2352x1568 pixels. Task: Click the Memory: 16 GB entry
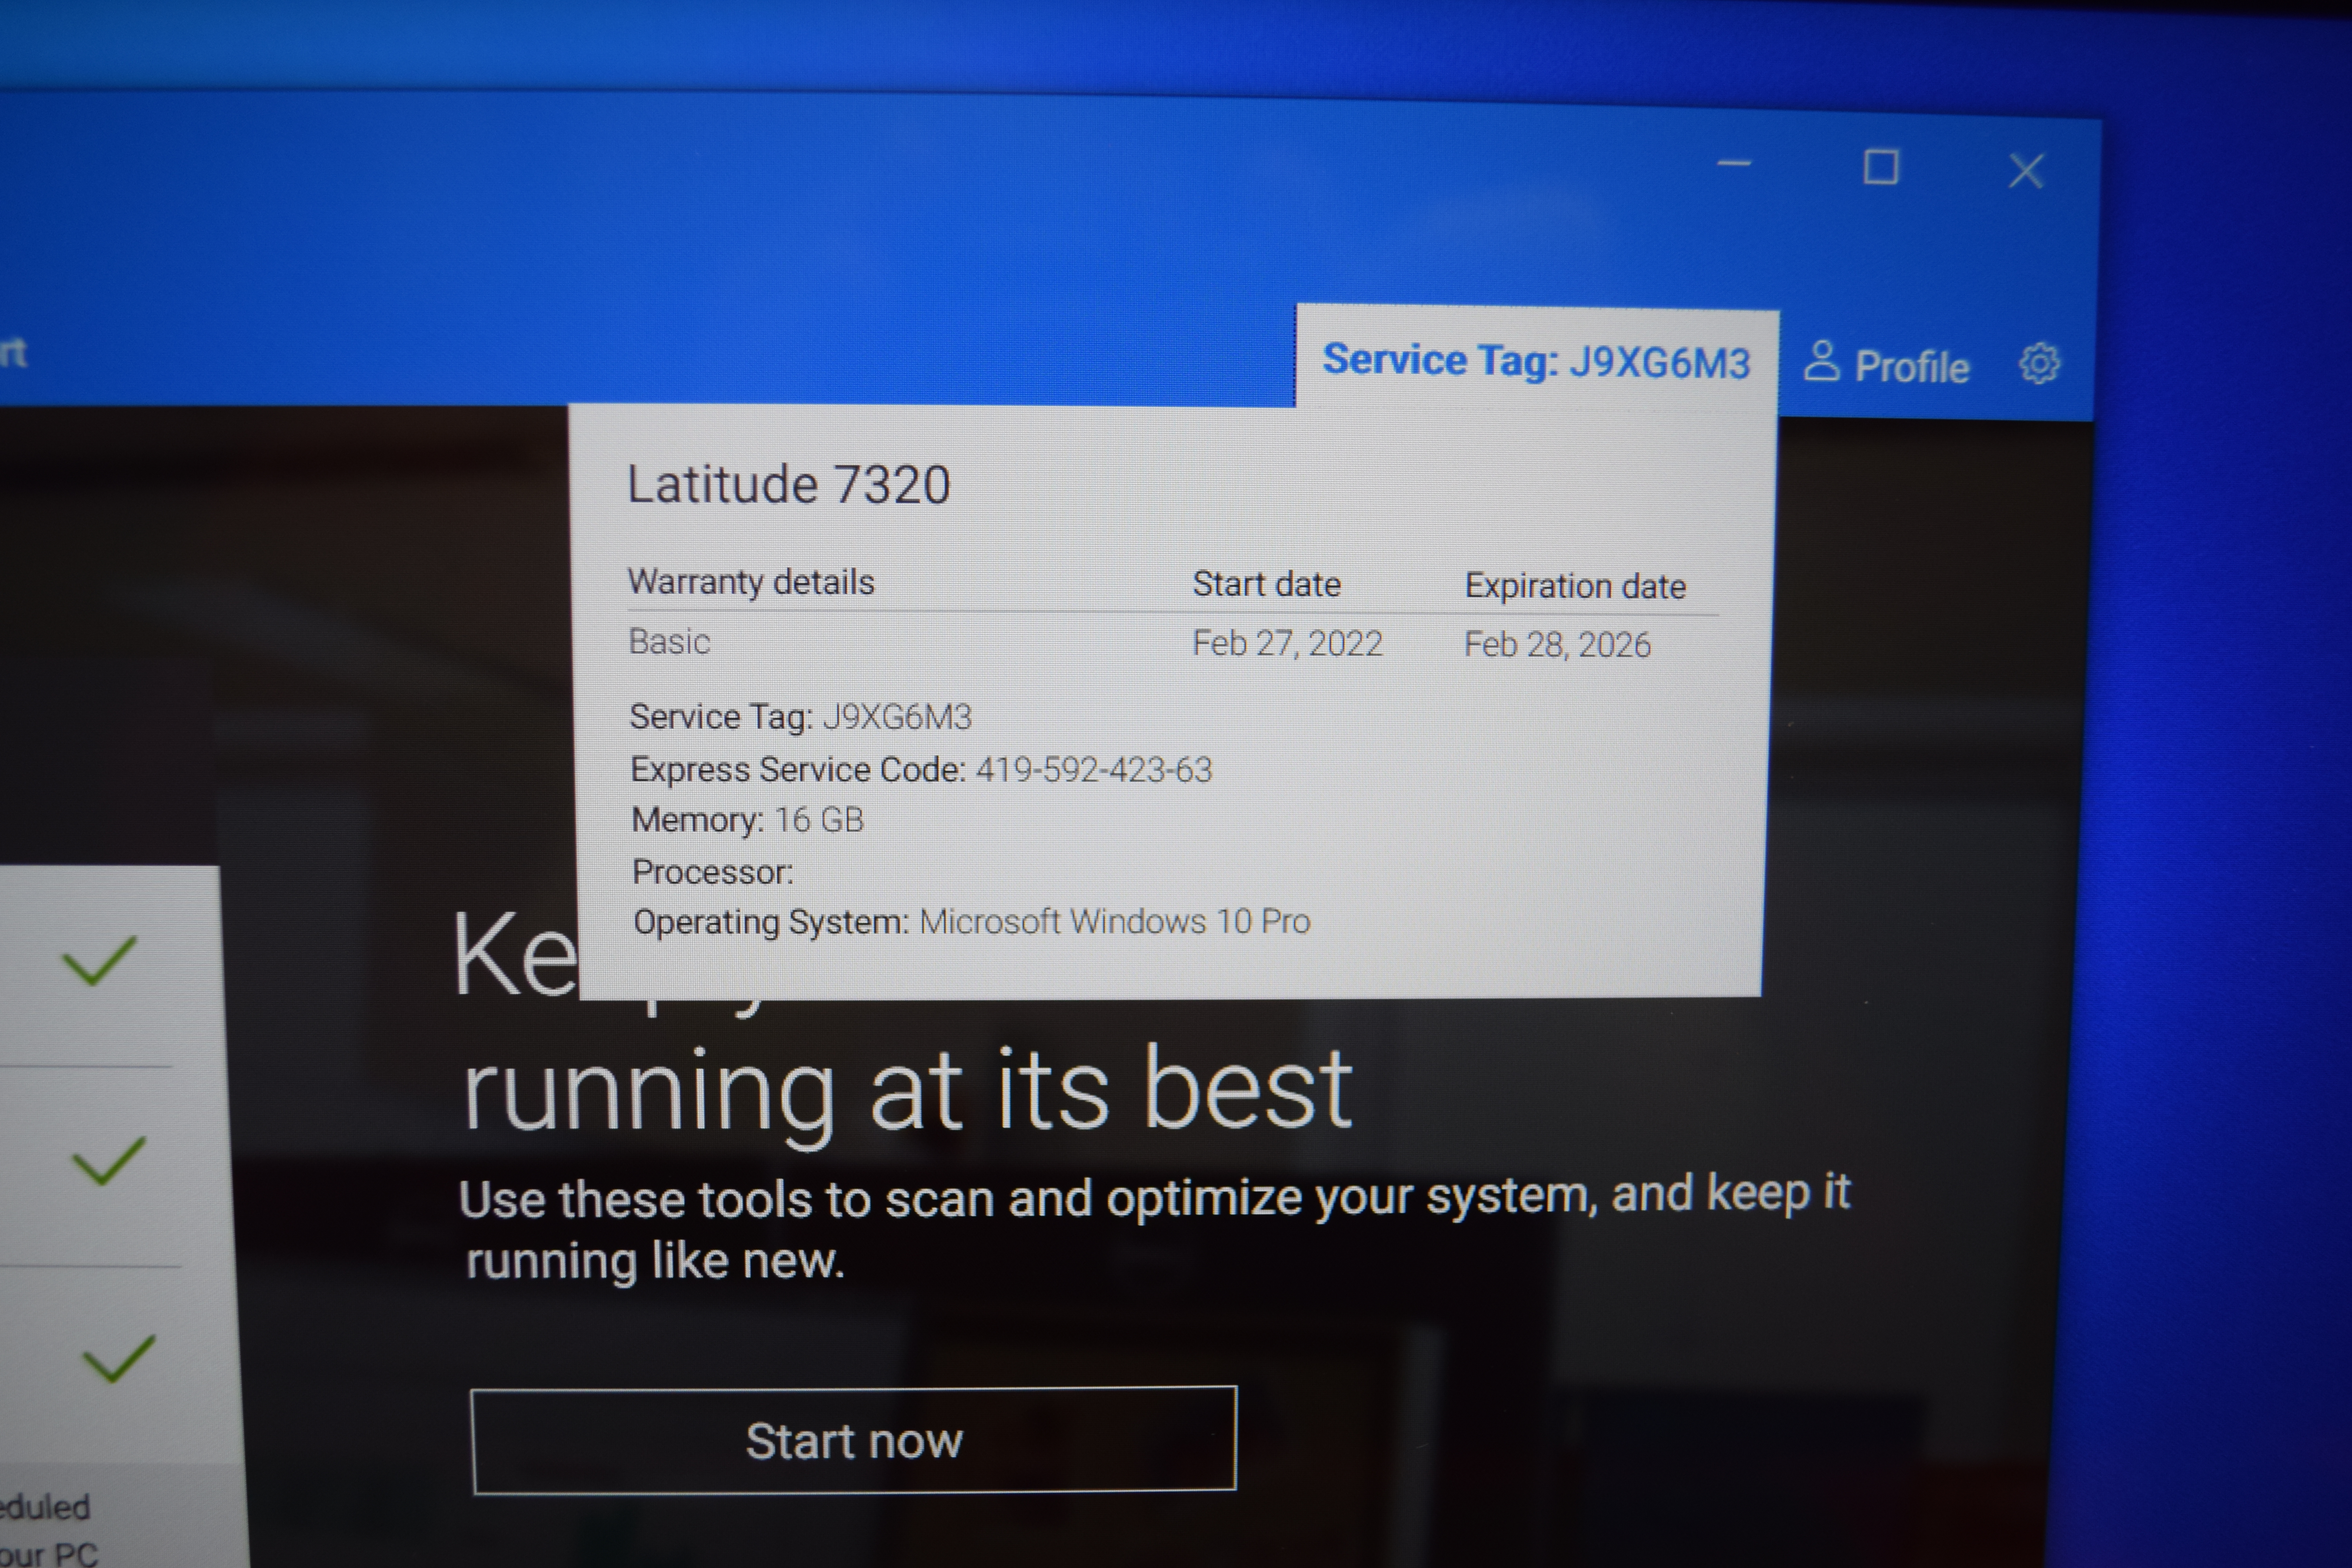[x=747, y=820]
